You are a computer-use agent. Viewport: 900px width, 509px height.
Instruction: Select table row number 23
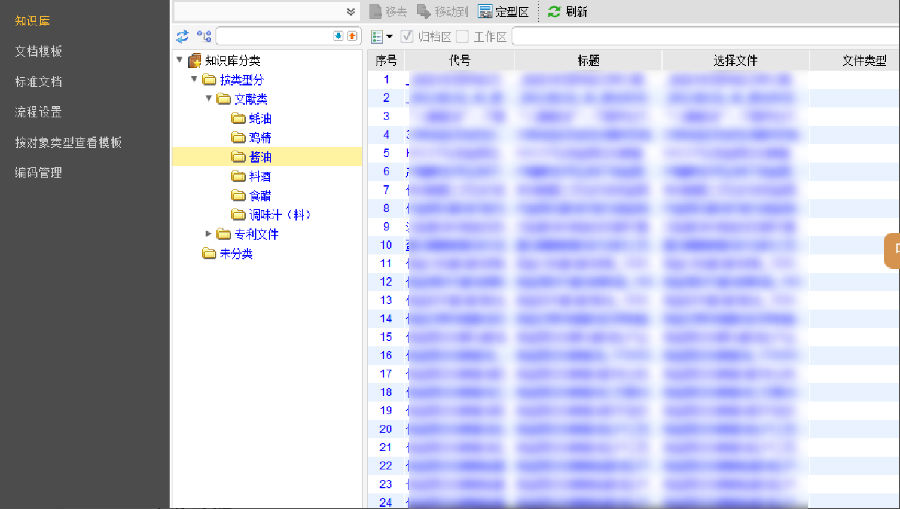634,484
